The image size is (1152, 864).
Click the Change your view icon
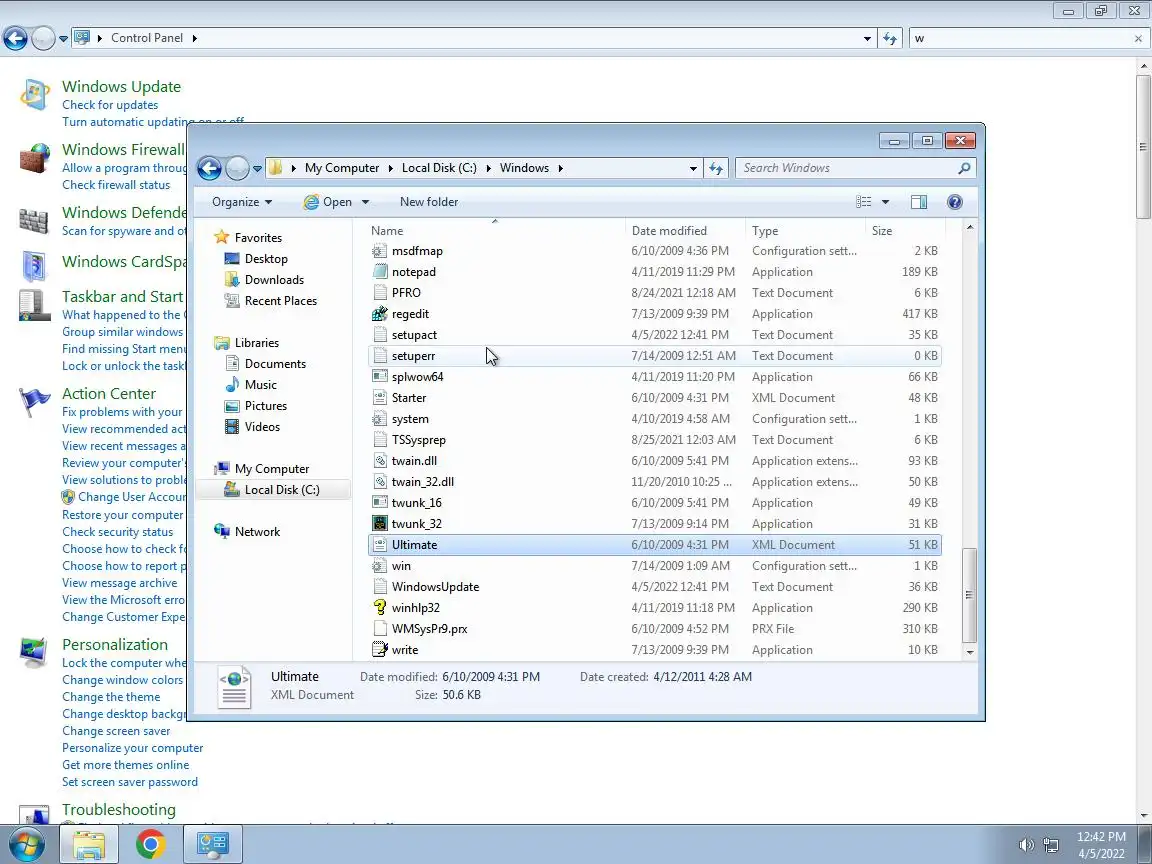click(x=864, y=202)
